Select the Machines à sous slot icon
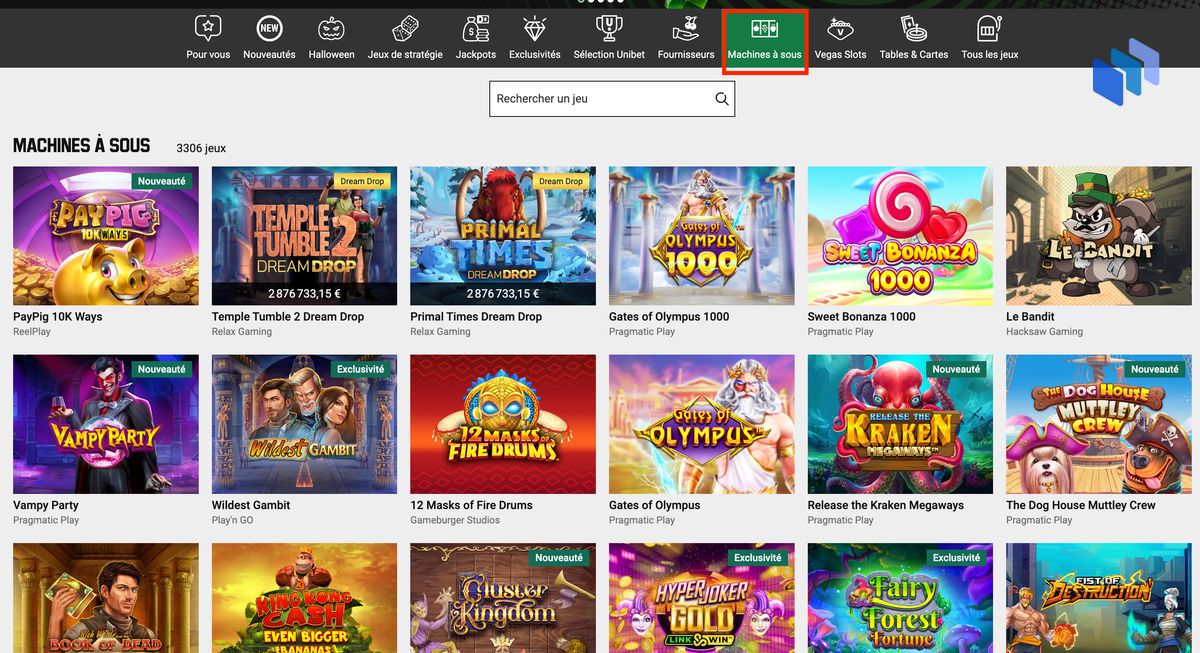1200x653 pixels. point(765,28)
